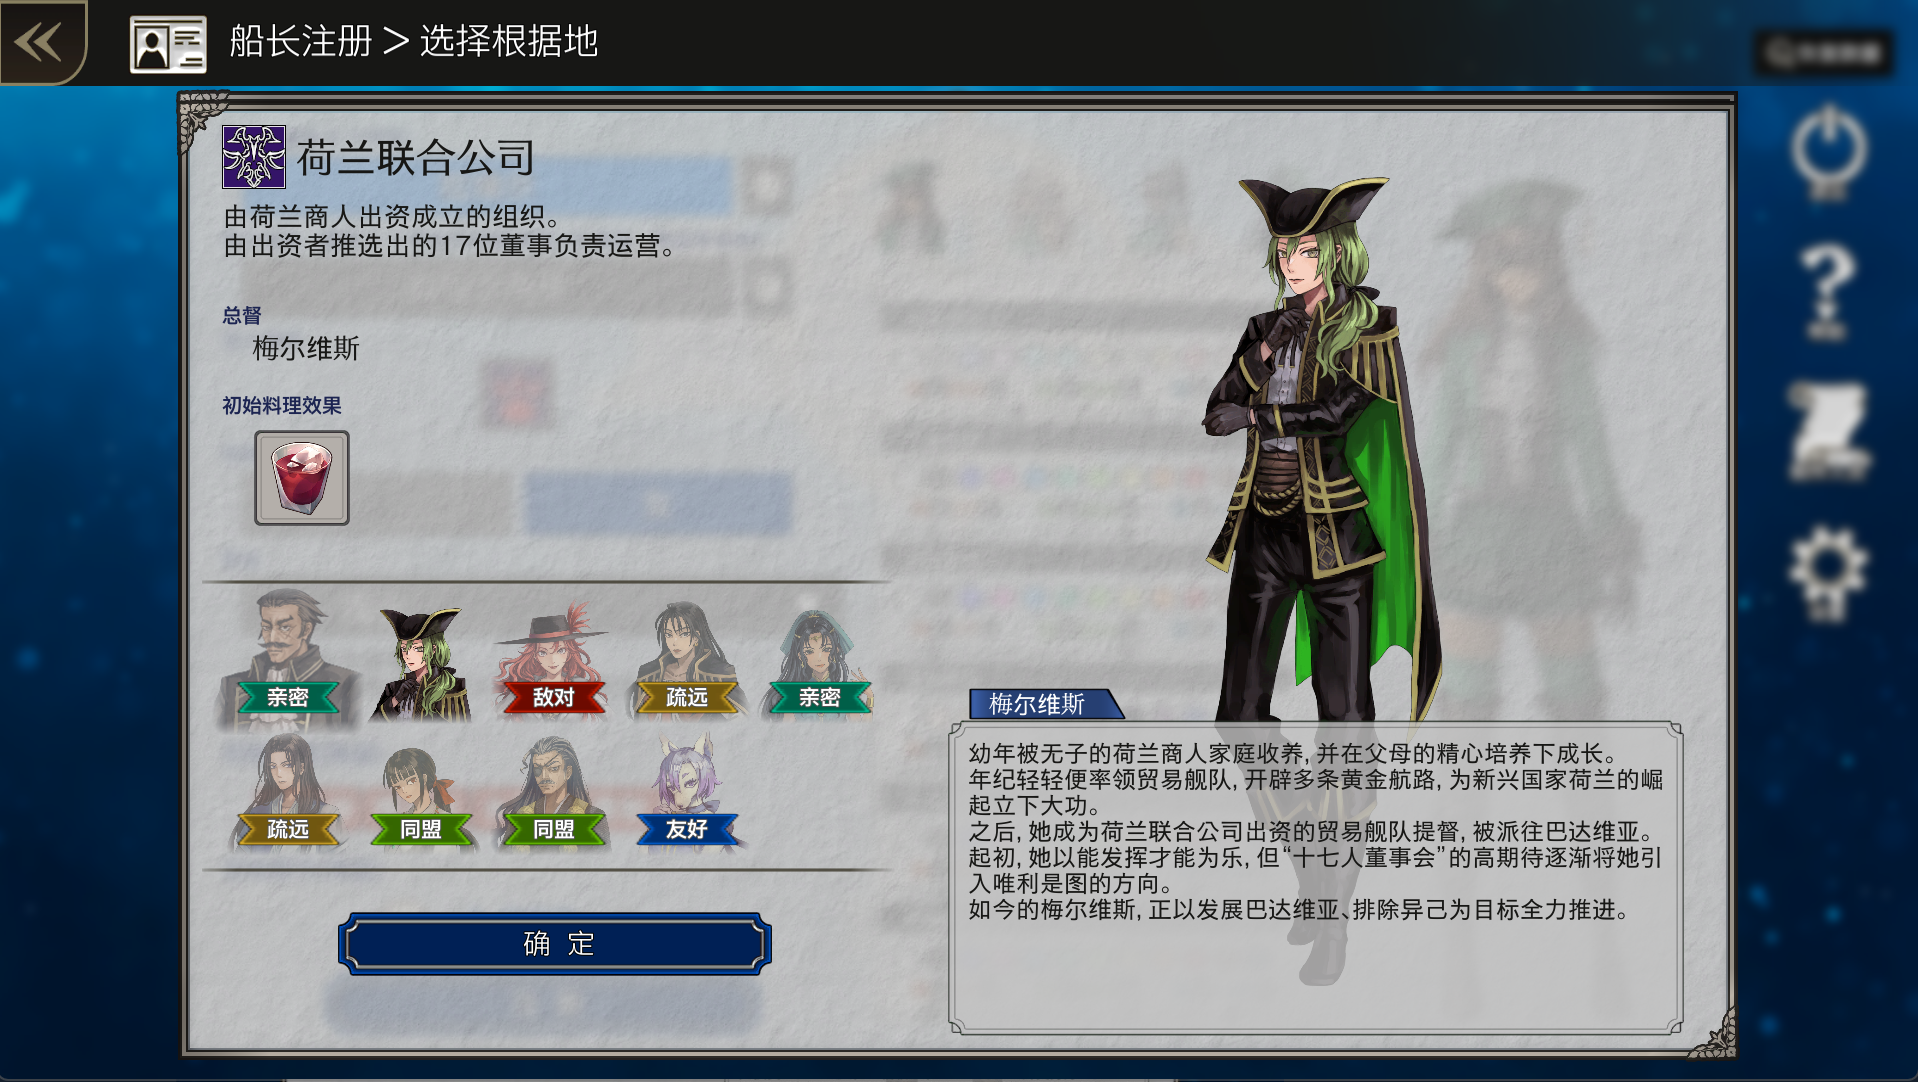This screenshot has height=1082, width=1918.
Task: Select the 友好 purple-haired character portrait
Action: coord(686,791)
